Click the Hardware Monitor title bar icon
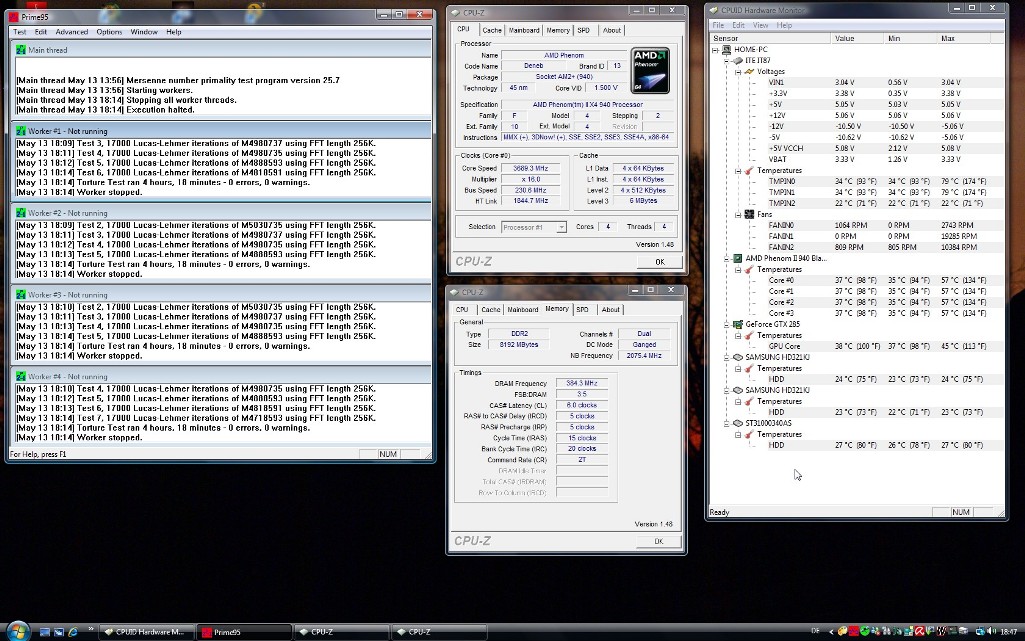The image size is (1025, 641). [x=714, y=10]
